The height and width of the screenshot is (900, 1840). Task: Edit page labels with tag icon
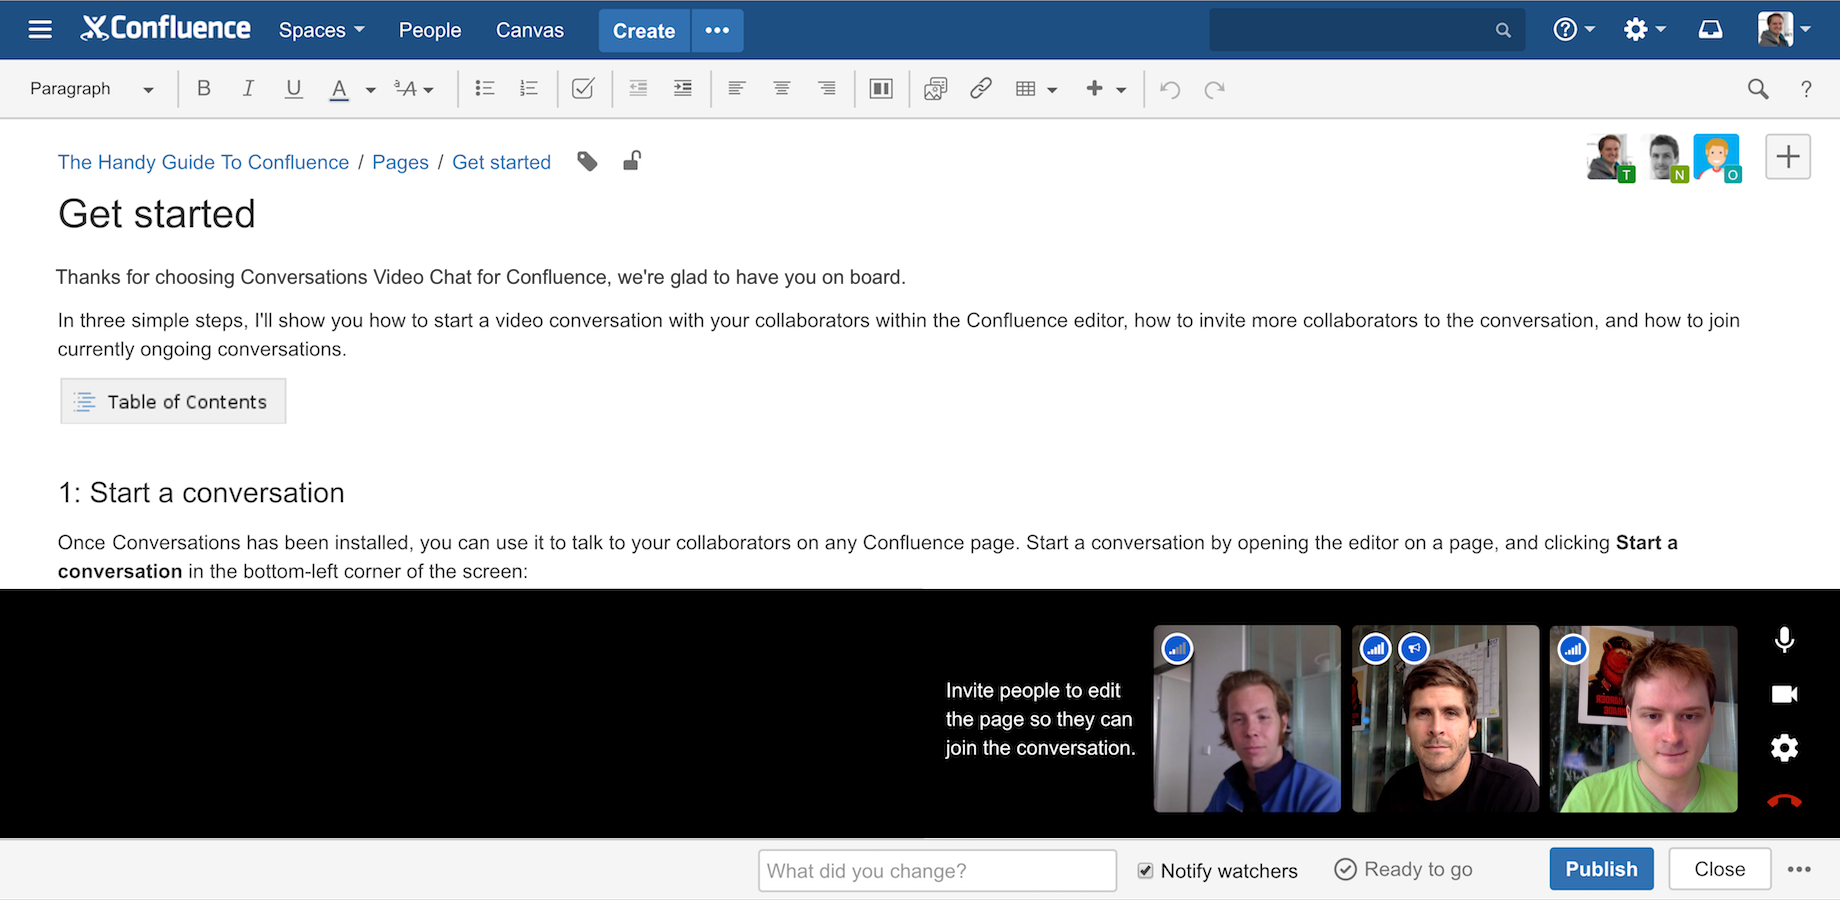[x=587, y=161]
